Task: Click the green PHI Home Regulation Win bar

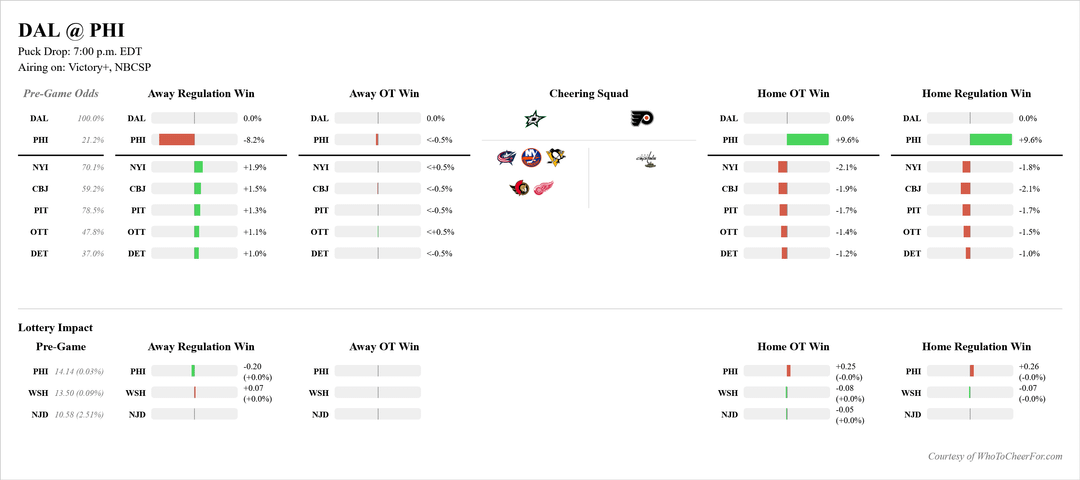Action: tap(991, 140)
